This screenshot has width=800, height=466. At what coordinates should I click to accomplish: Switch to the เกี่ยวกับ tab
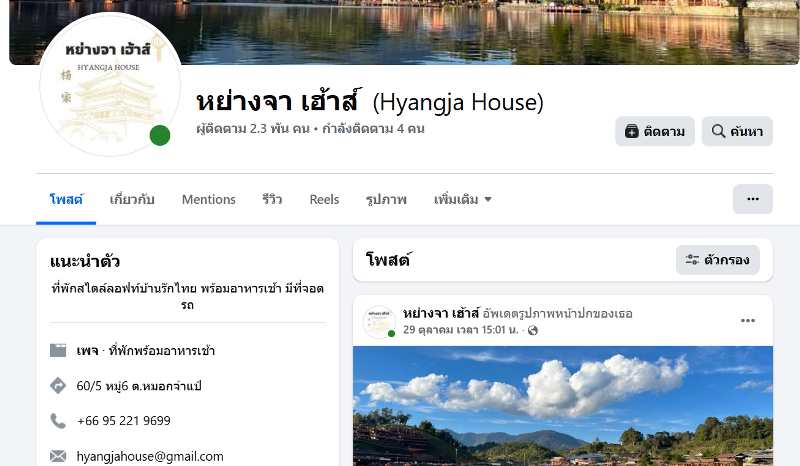(132, 199)
